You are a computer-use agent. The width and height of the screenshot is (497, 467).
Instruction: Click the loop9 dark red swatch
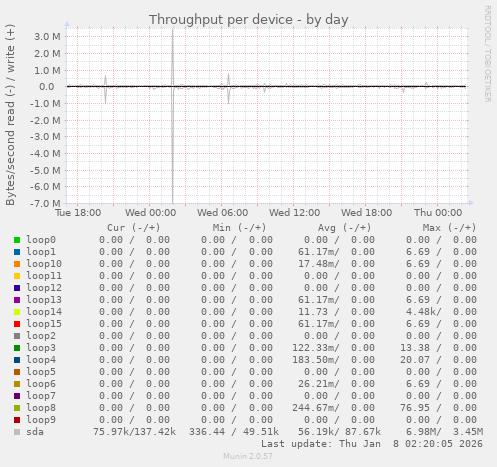point(17,420)
